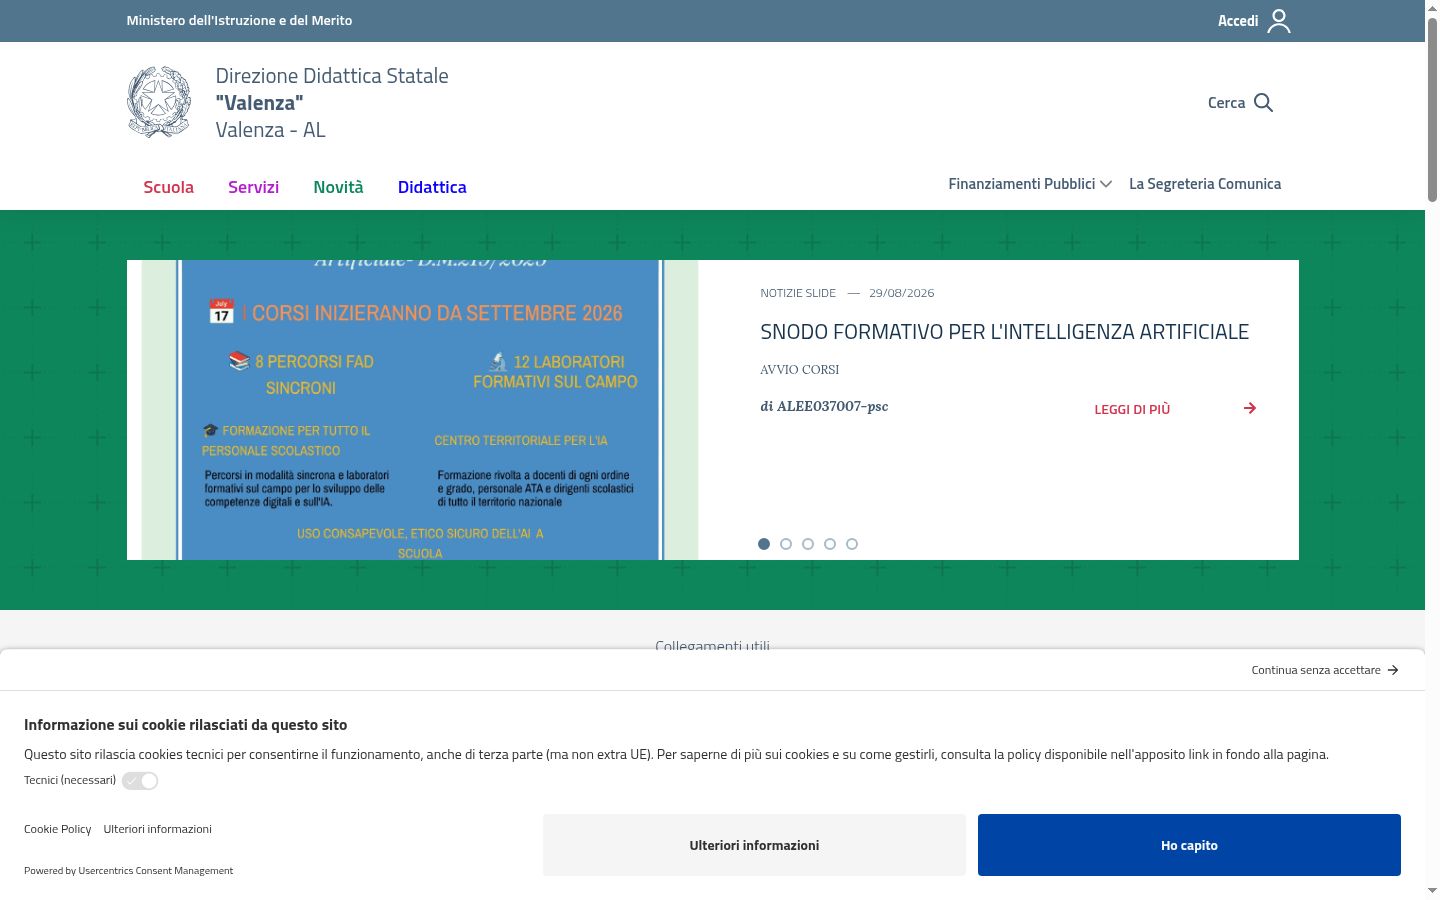This screenshot has width=1440, height=900.
Task: Open the Cookie Policy link
Action: 58,829
